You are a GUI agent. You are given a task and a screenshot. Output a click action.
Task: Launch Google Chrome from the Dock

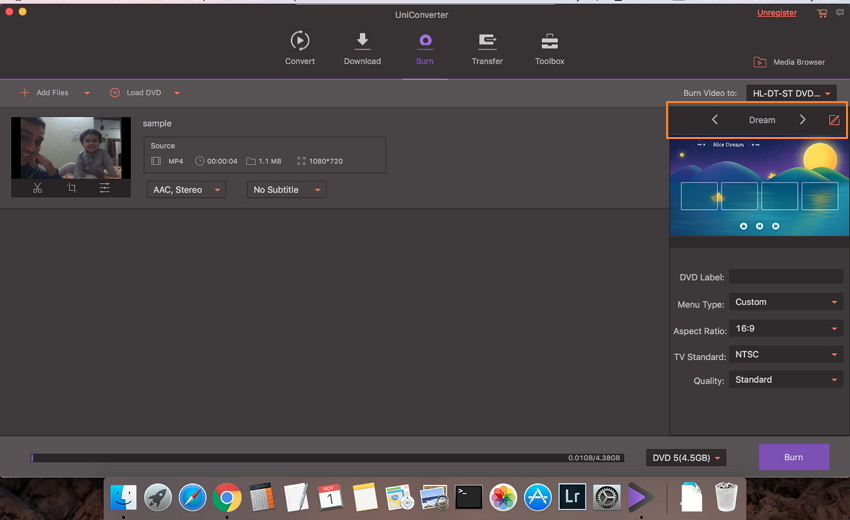point(227,497)
